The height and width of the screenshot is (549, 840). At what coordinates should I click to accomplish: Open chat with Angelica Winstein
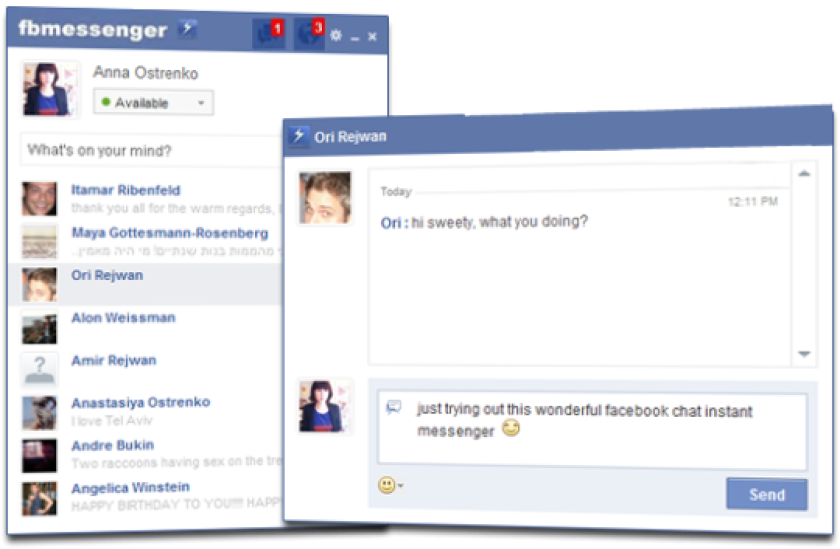click(130, 488)
